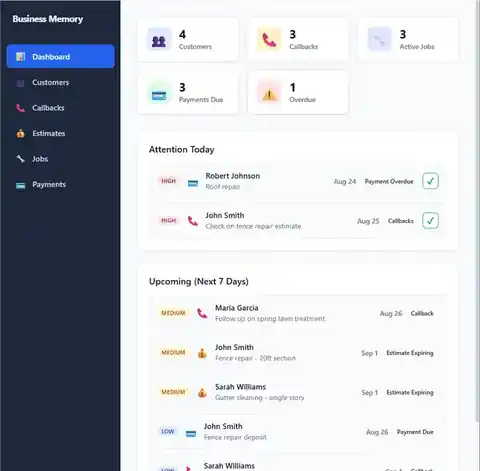This screenshot has width=480, height=471.
Task: Click "Gutter cleaning - single story" text
Action: tap(259, 398)
